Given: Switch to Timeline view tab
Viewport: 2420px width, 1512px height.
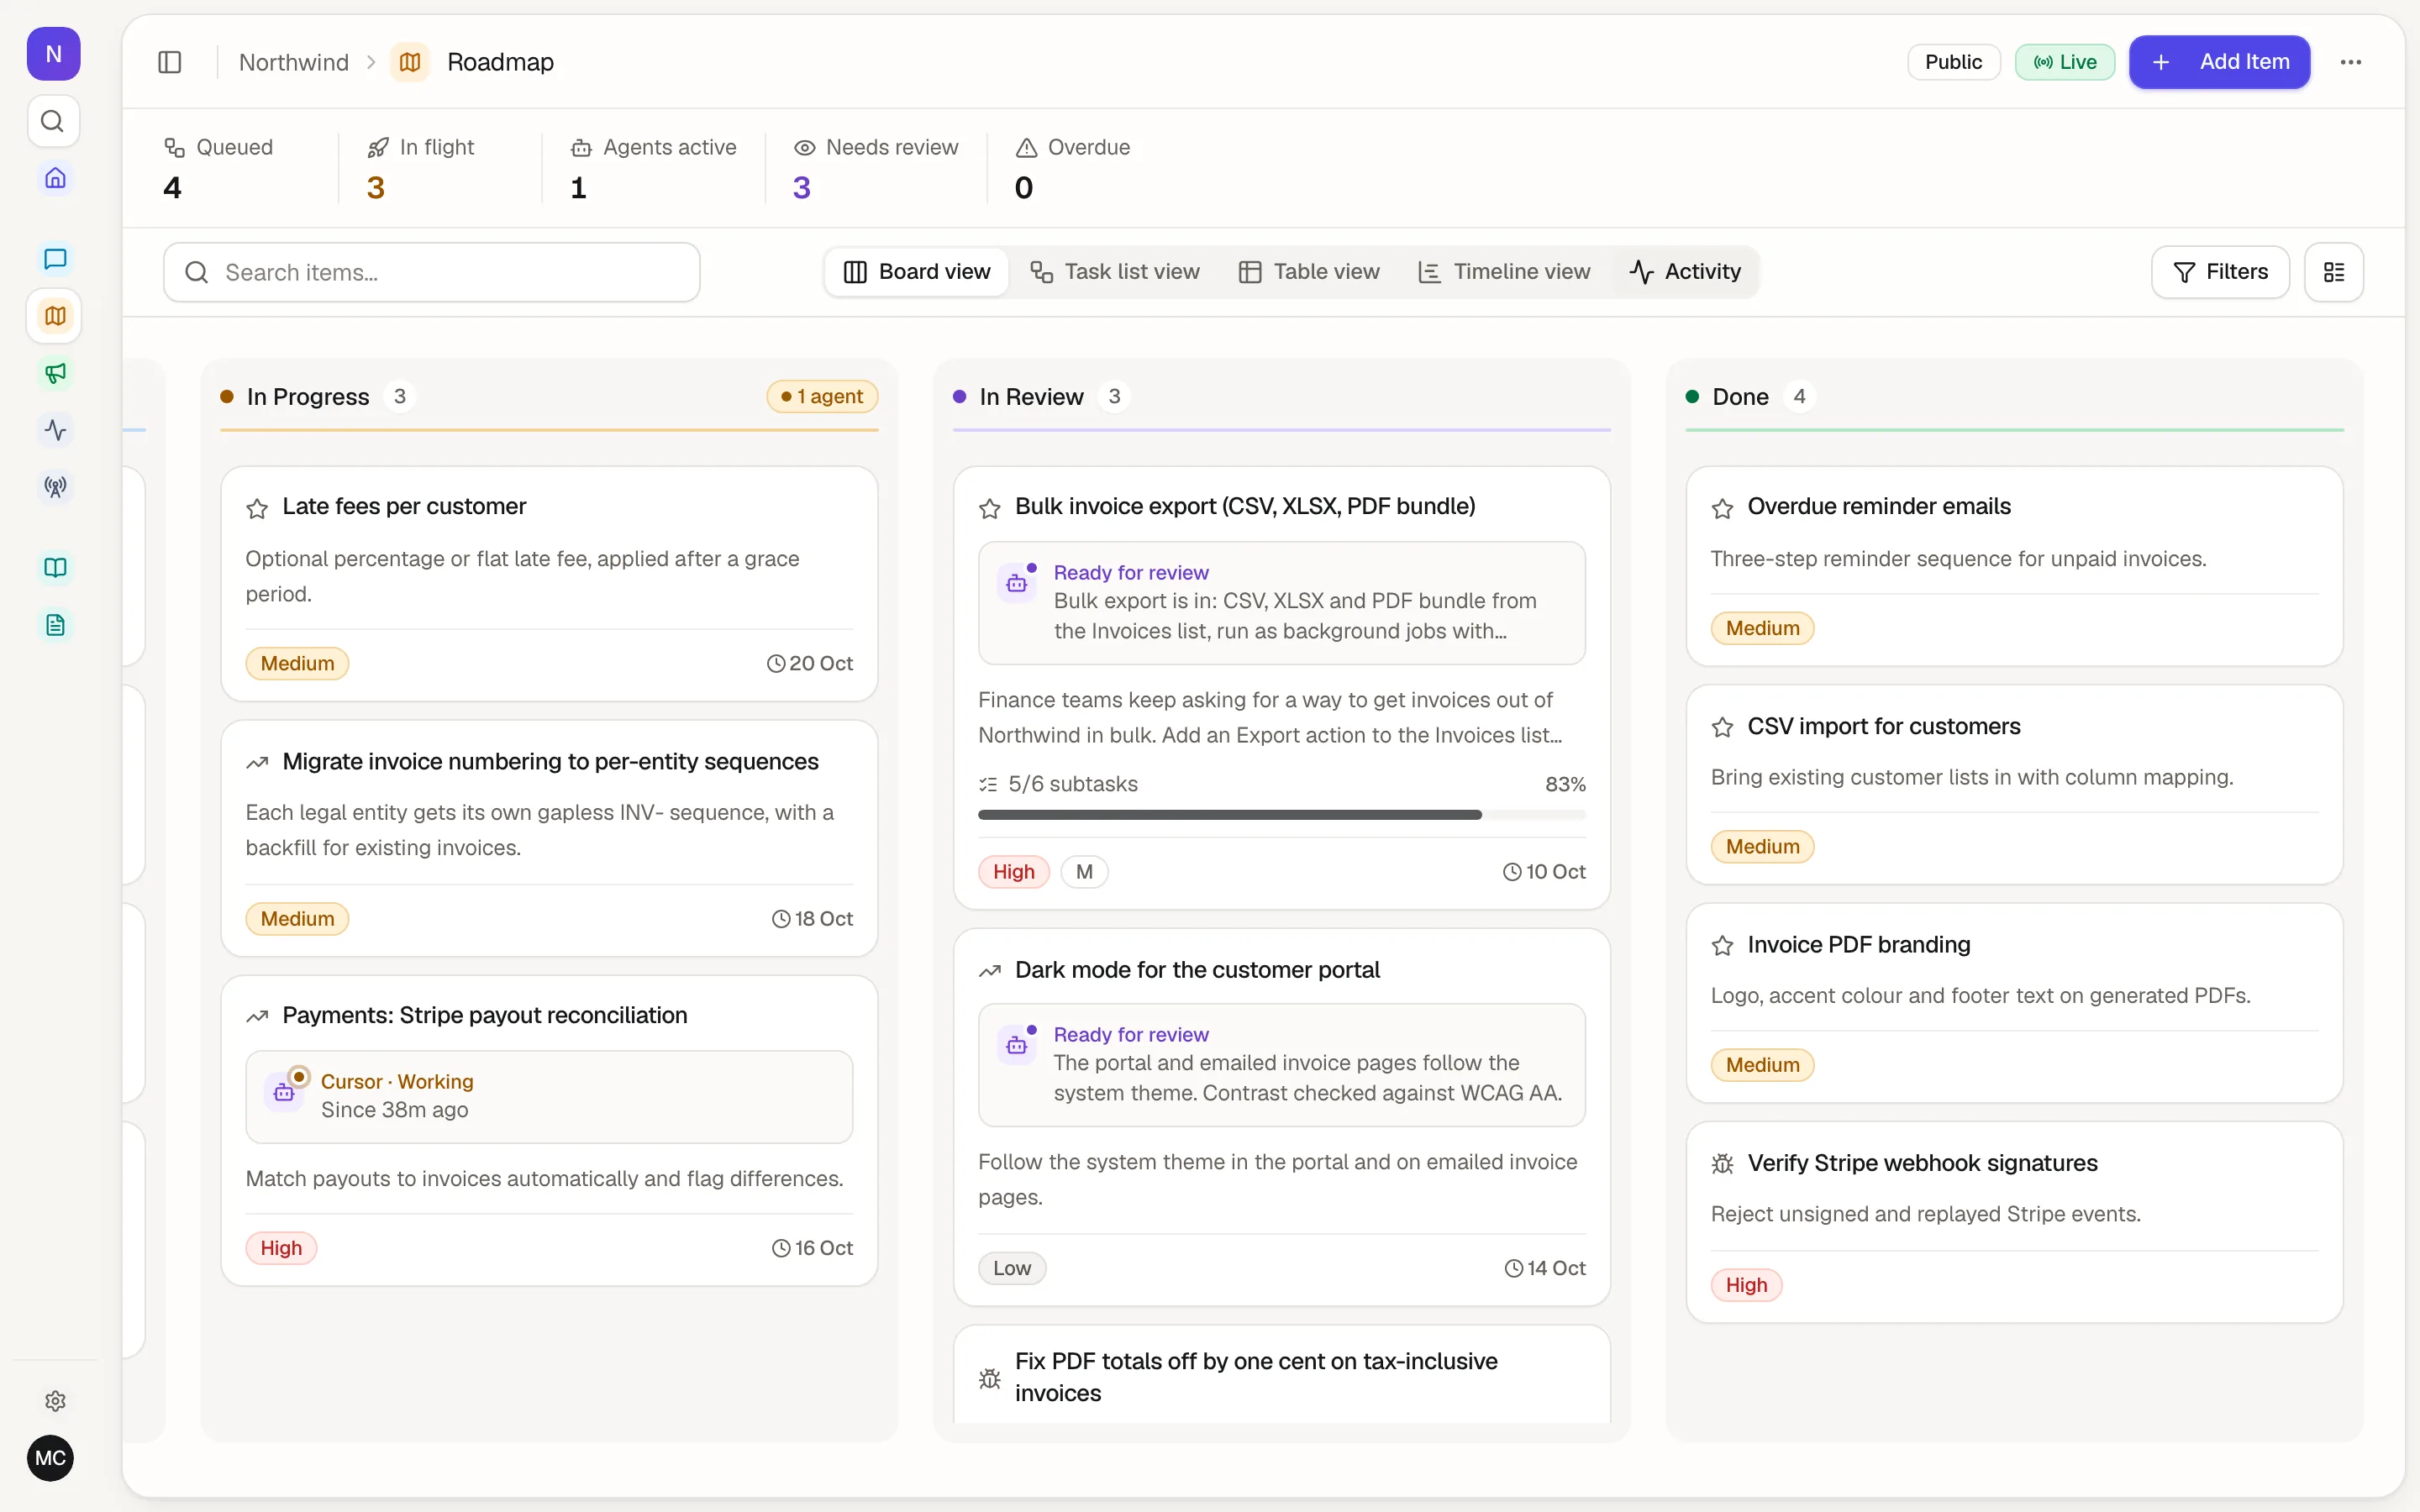Looking at the screenshot, I should pyautogui.click(x=1504, y=272).
